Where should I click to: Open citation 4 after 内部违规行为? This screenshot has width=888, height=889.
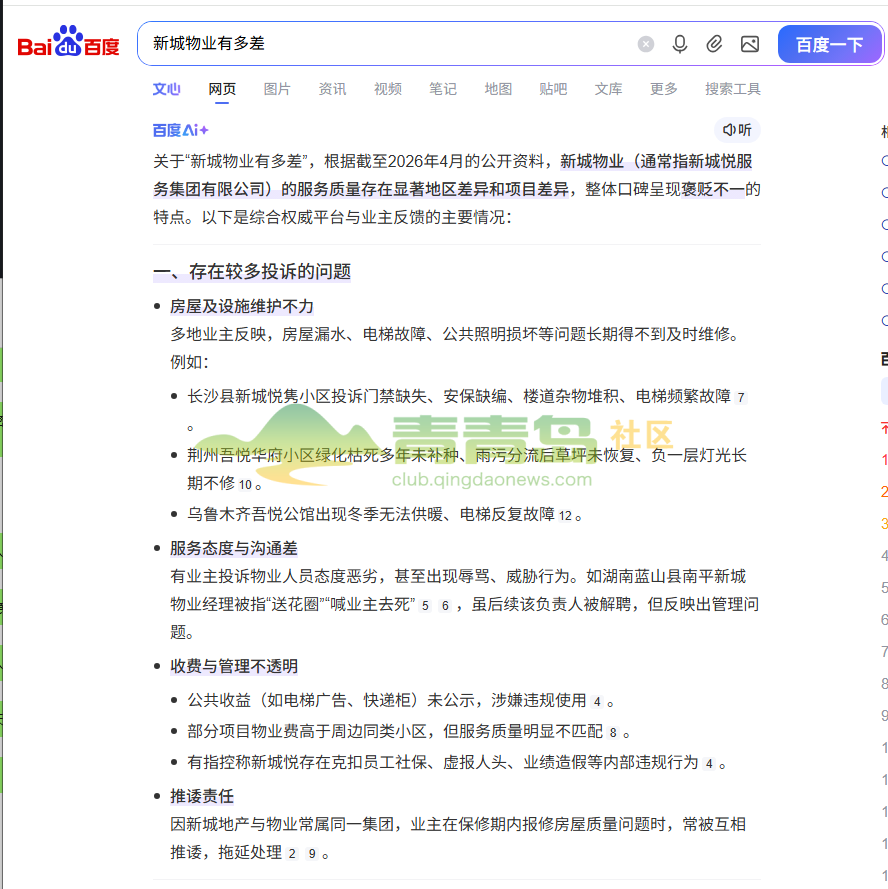709,764
